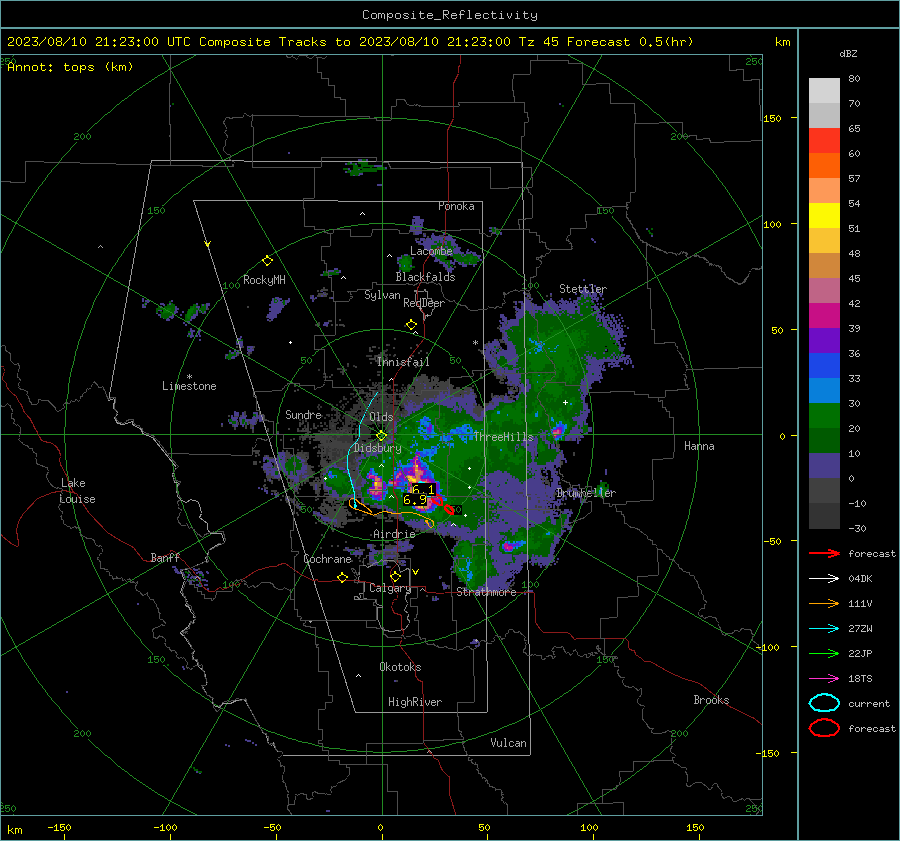This screenshot has width=900, height=841.
Task: Click the Drumheller town label
Action: [586, 493]
